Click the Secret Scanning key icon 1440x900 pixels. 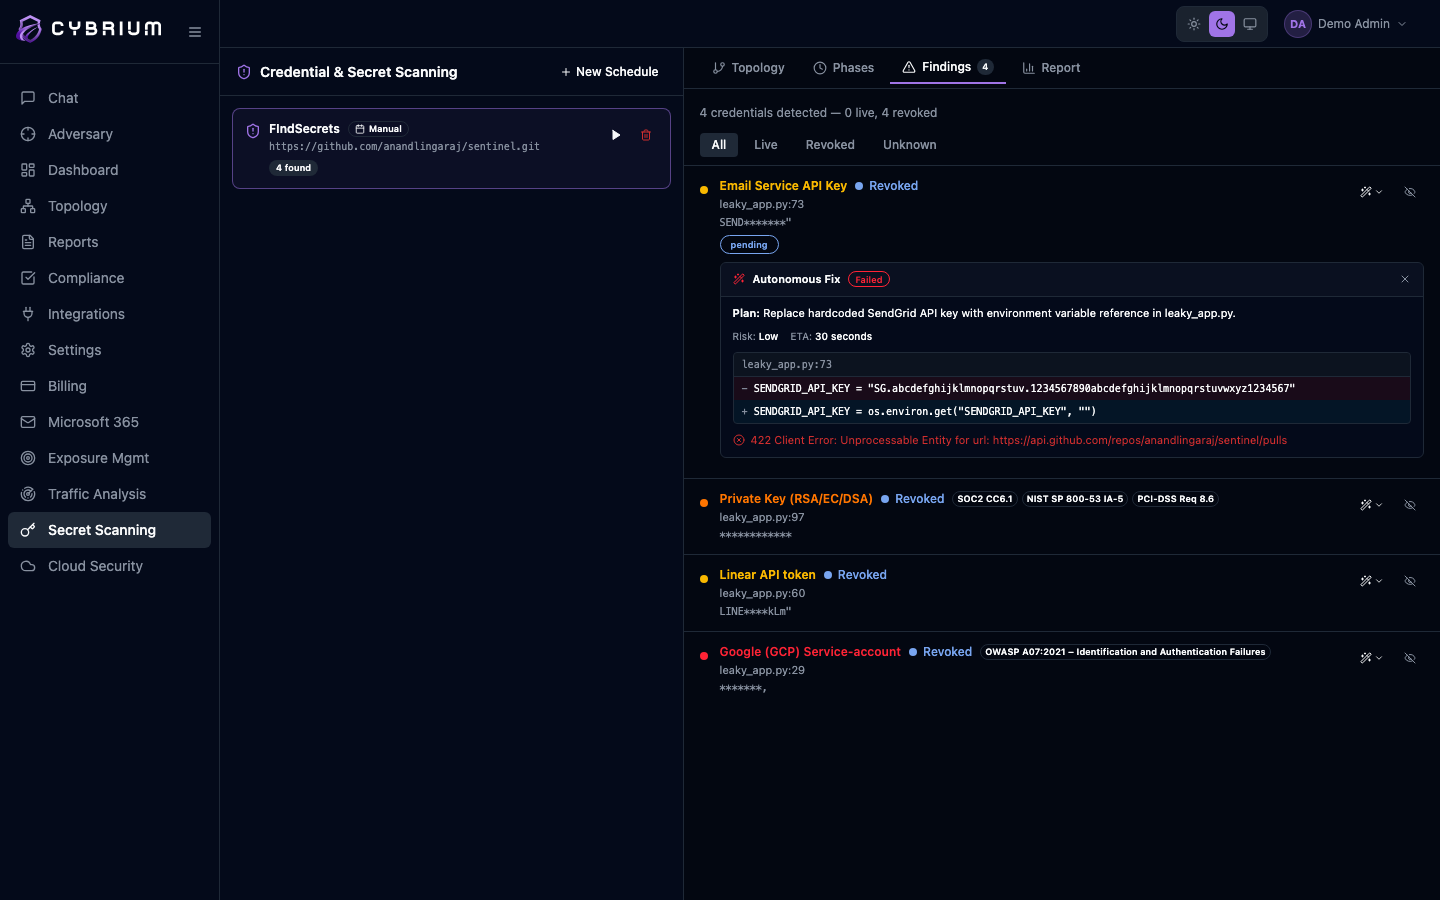(x=28, y=530)
